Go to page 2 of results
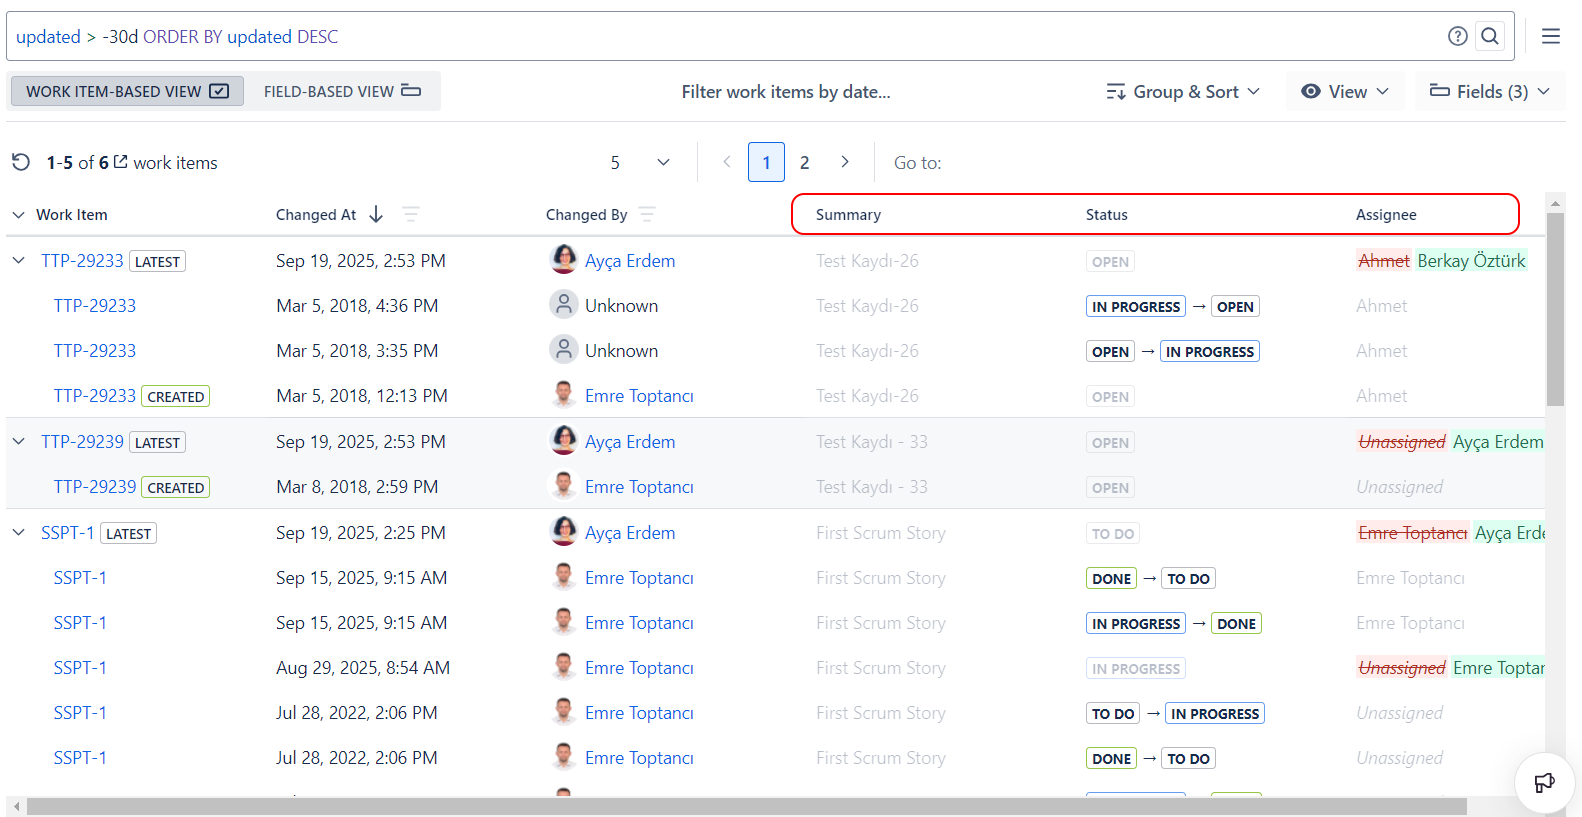 804,162
